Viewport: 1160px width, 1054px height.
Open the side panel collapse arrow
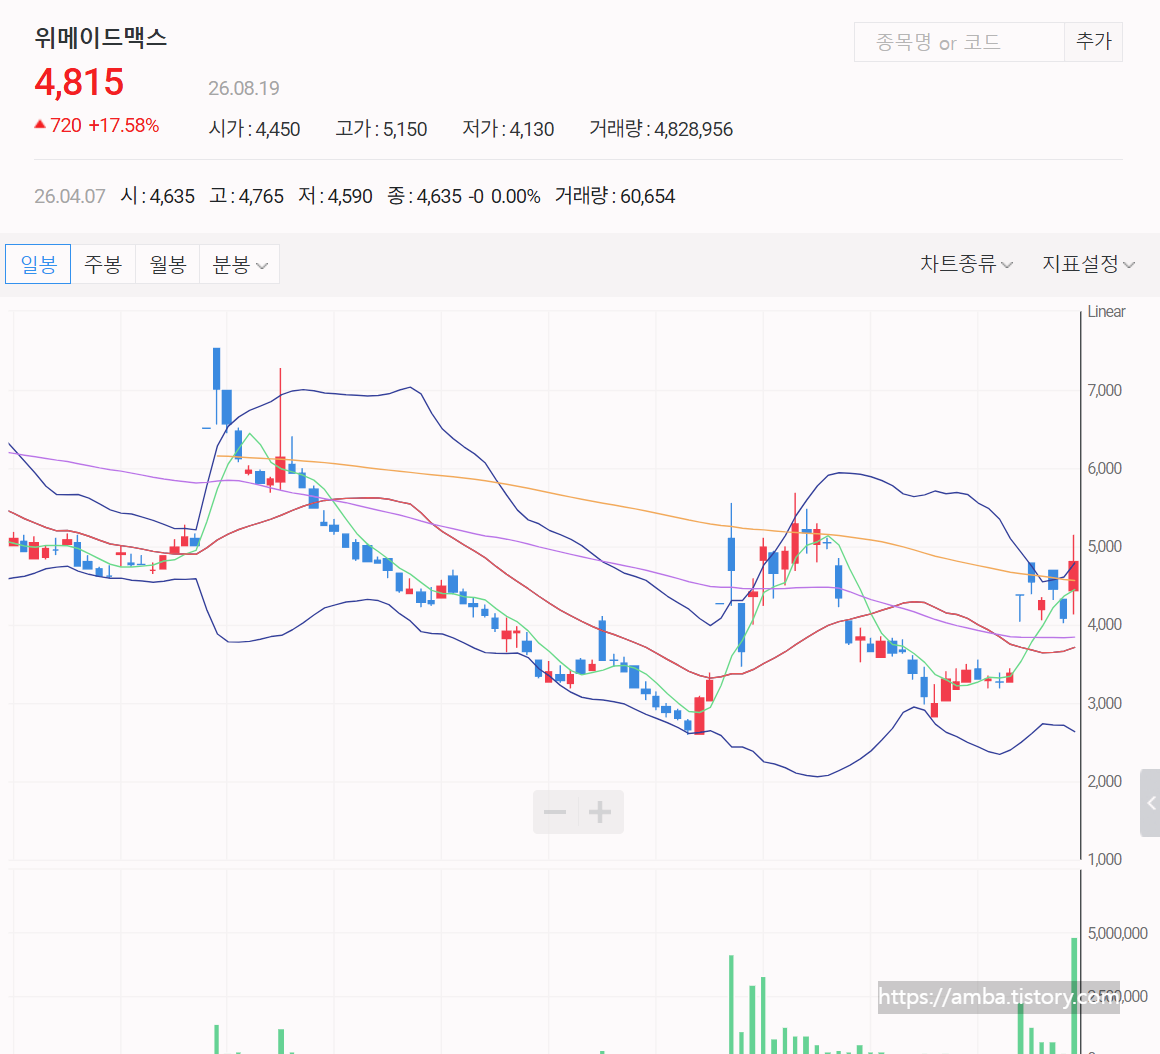tap(1150, 803)
